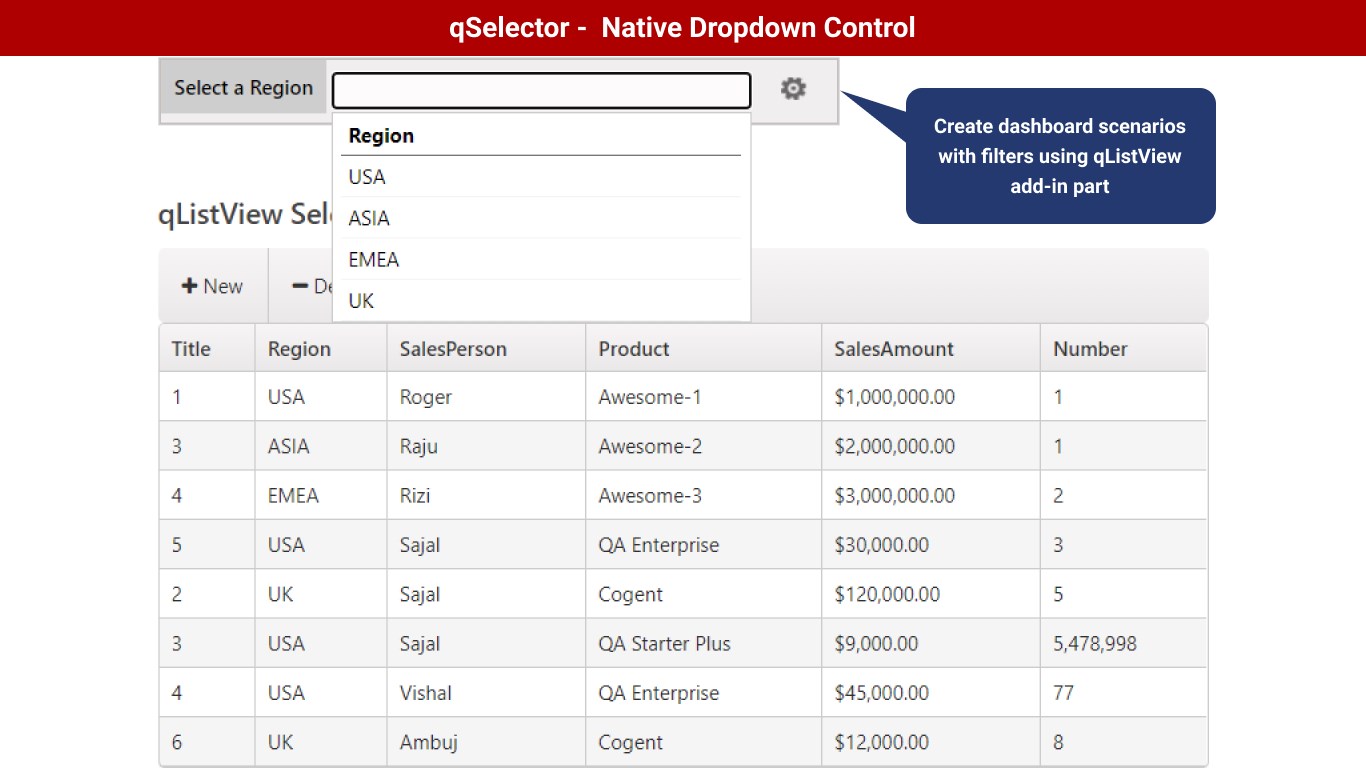
Task: Open the gear settings icon
Action: (x=793, y=89)
